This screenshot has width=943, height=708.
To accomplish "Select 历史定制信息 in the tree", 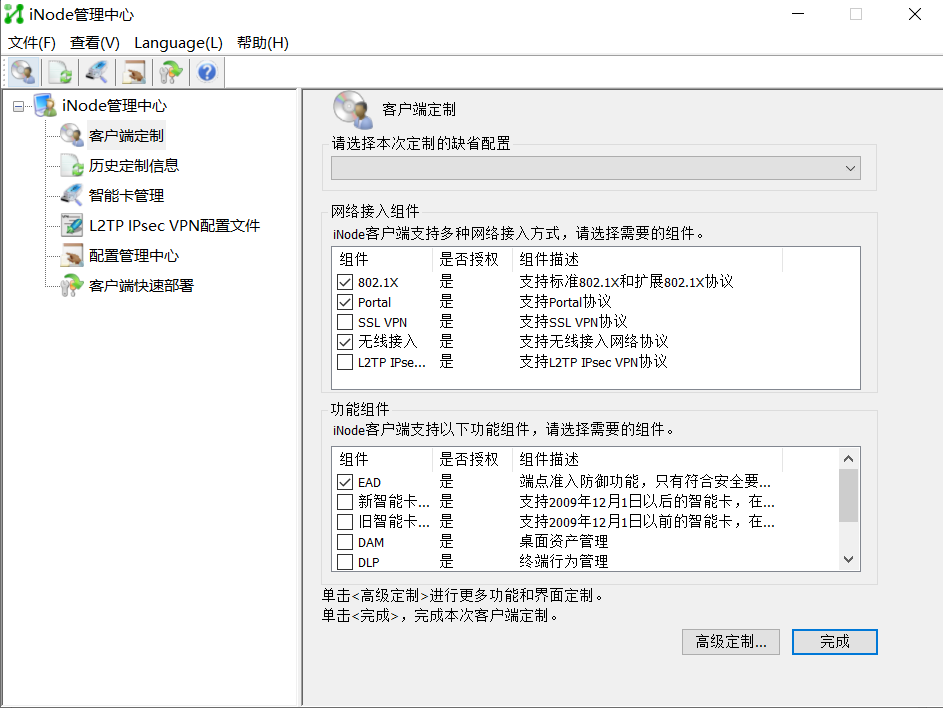I will [134, 165].
